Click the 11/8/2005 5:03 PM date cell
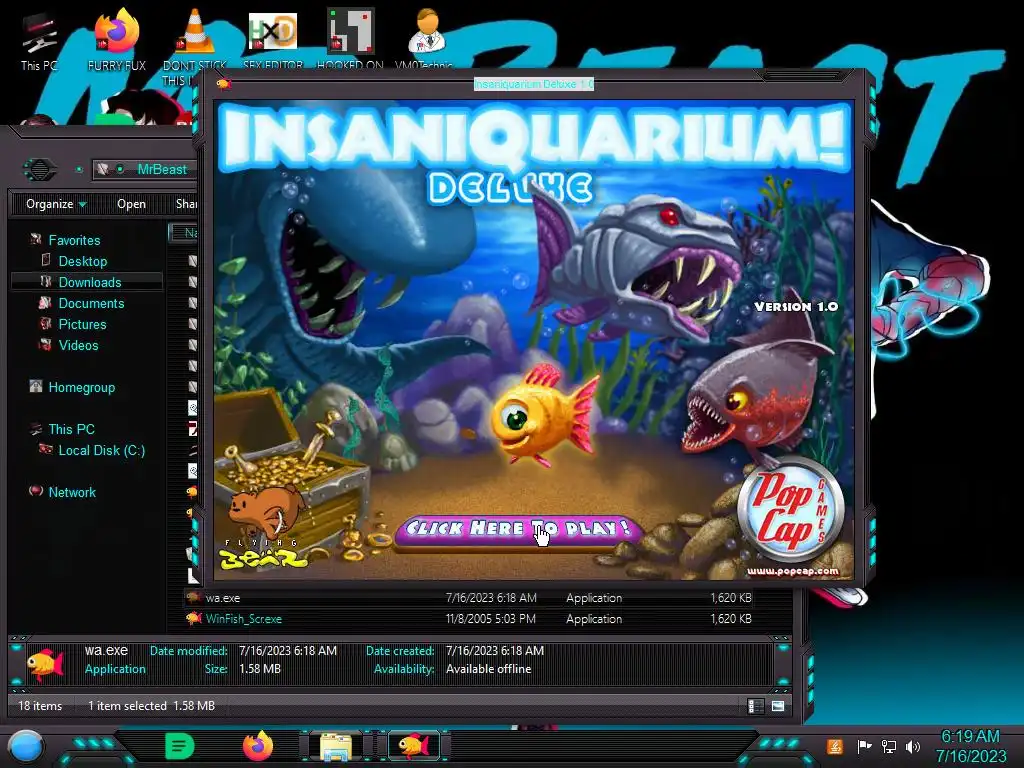 [x=490, y=618]
